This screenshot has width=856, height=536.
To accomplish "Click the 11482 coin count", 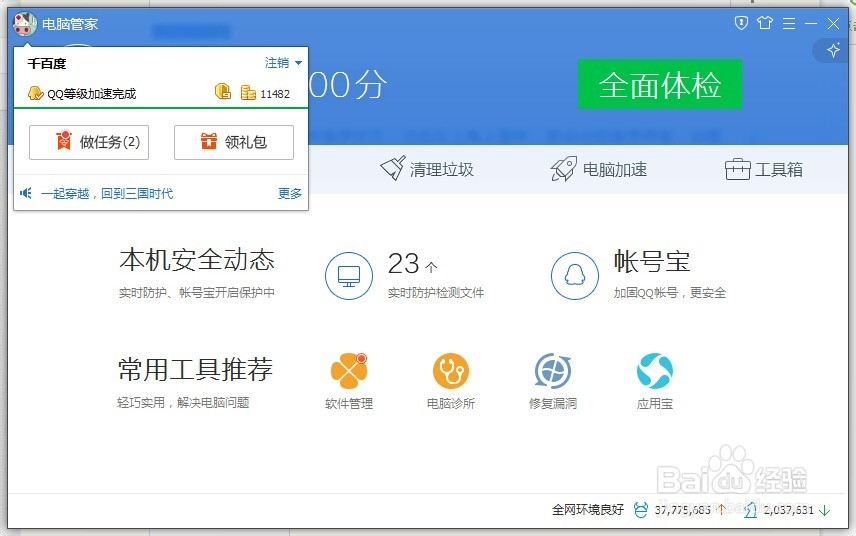I will pyautogui.click(x=275, y=94).
